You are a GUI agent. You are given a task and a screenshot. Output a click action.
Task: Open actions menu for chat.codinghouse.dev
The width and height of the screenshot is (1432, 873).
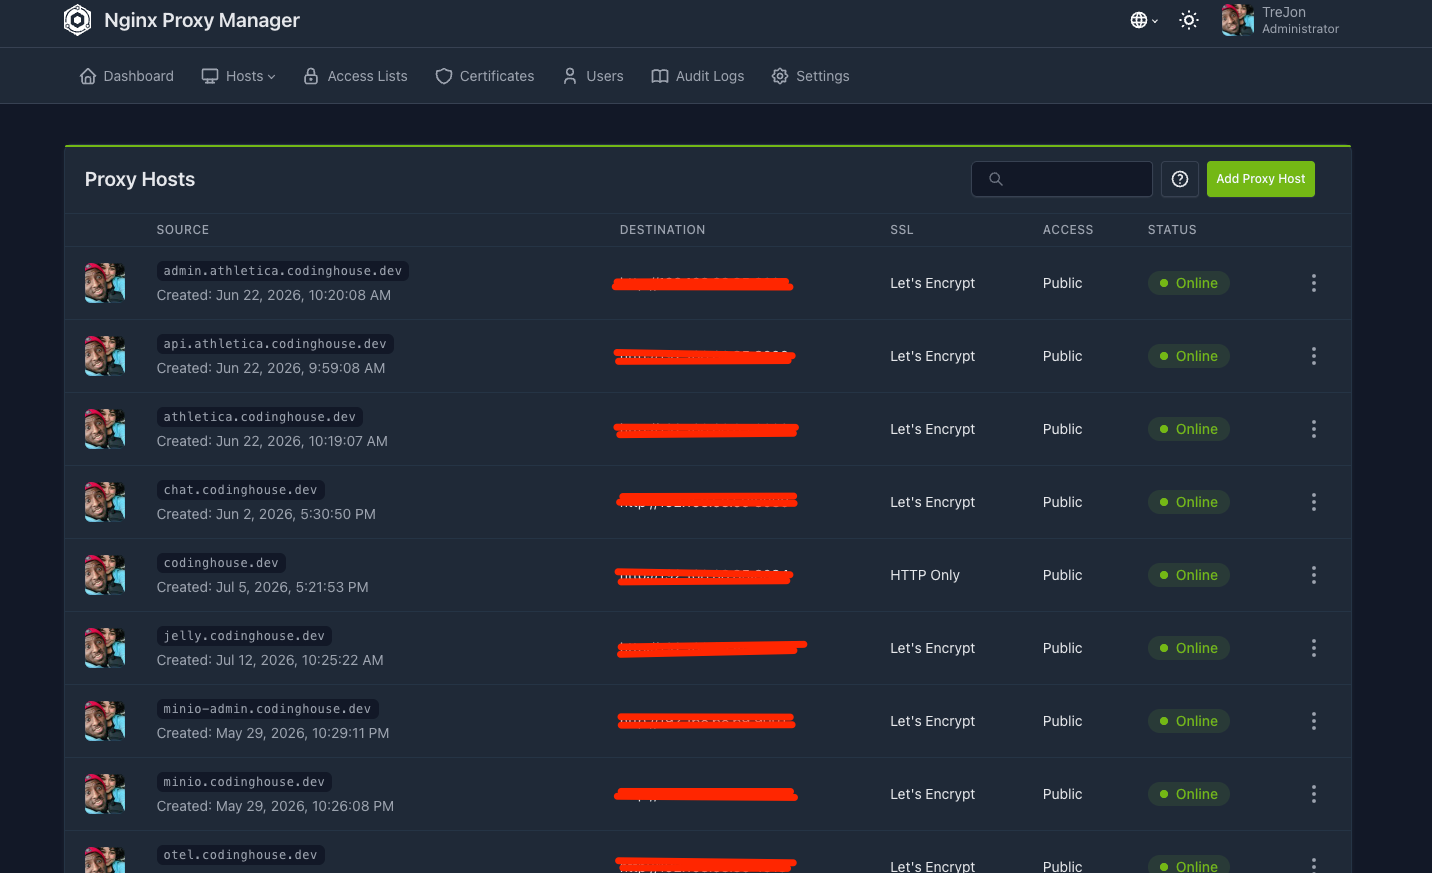1314,502
